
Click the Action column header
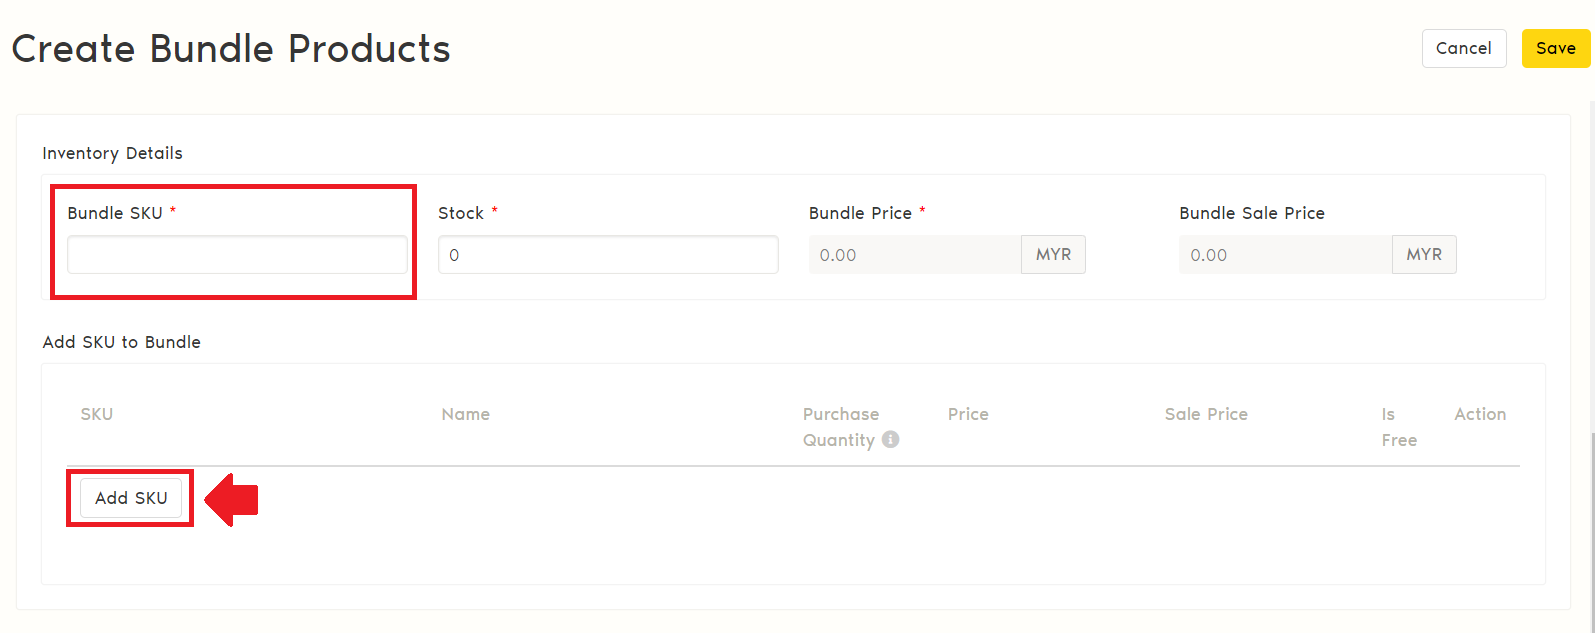coord(1480,414)
